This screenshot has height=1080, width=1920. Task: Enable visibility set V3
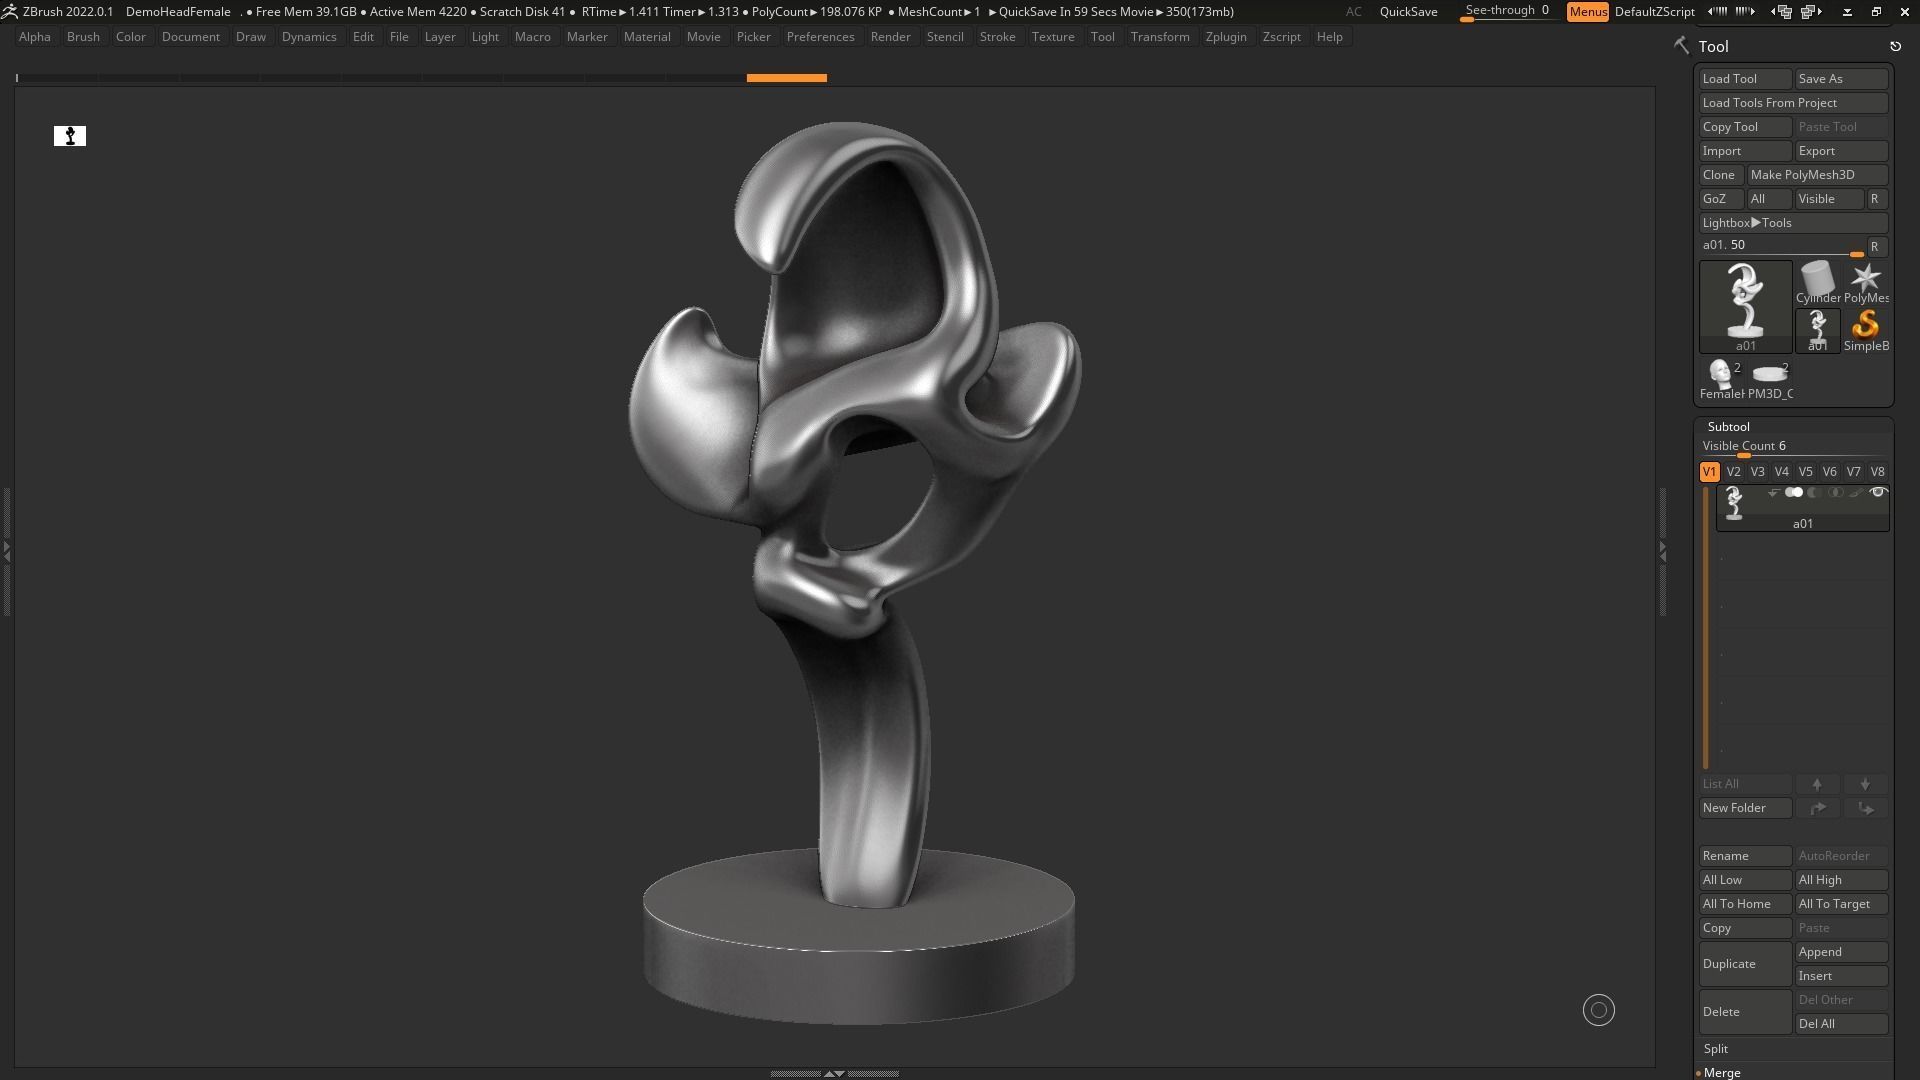coord(1757,472)
